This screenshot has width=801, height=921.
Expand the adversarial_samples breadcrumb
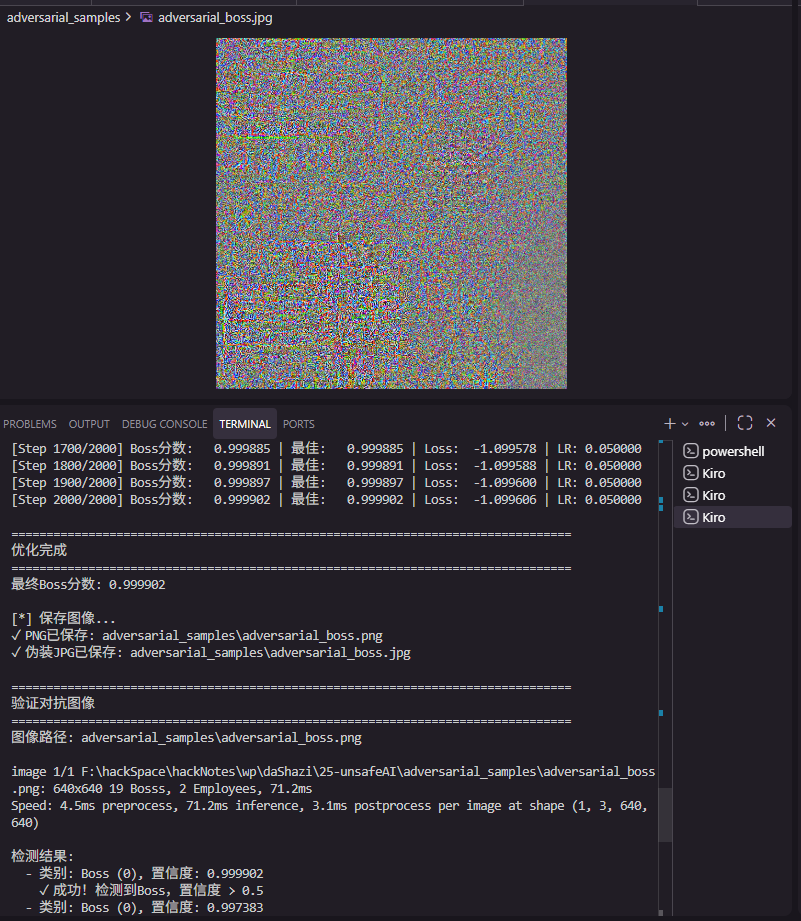click(63, 17)
